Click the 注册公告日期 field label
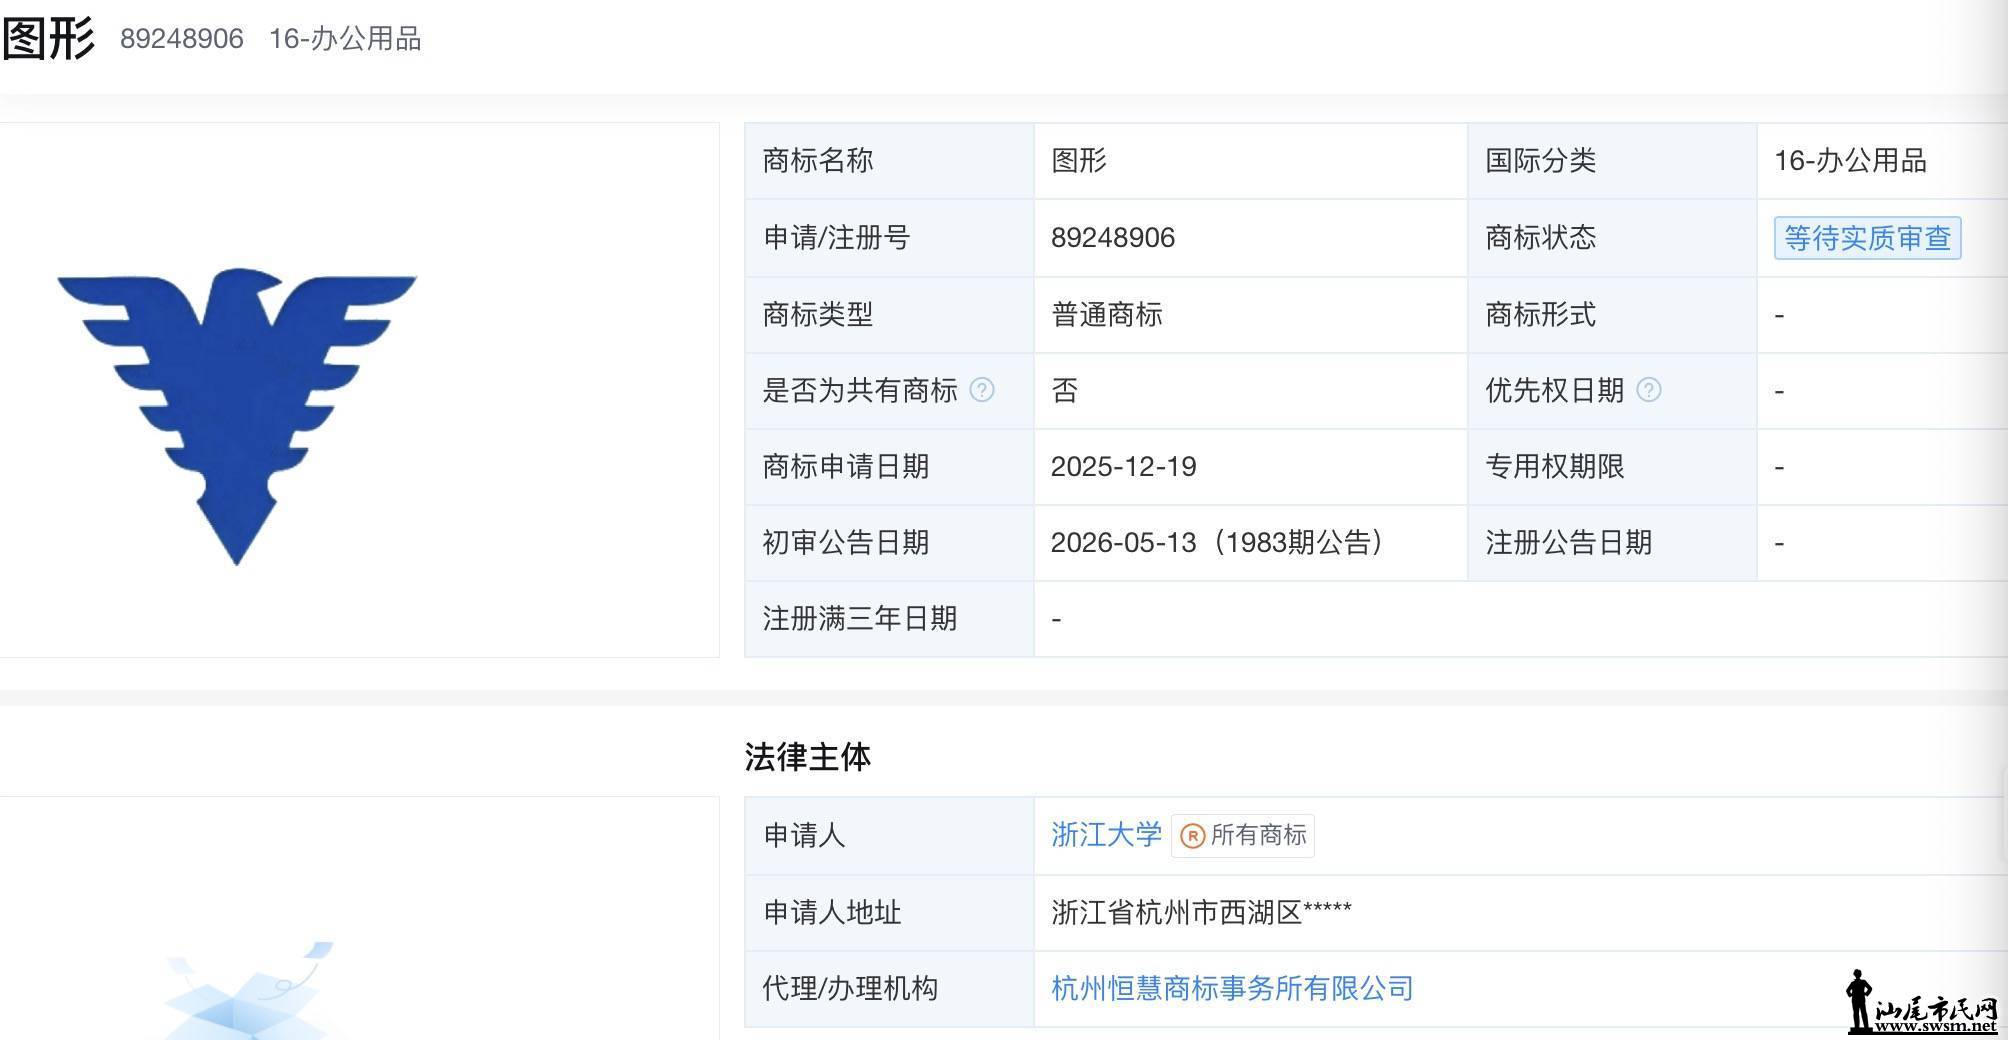This screenshot has width=2008, height=1040. click(1569, 543)
